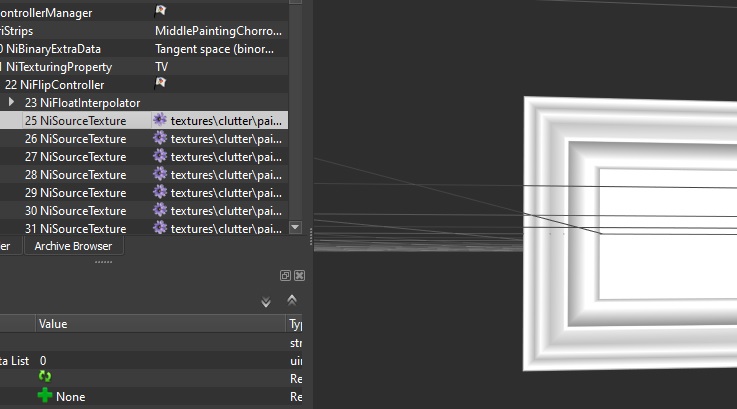Click the flower texture icon in row 31
Screen dimensions: 737x409
160,227
